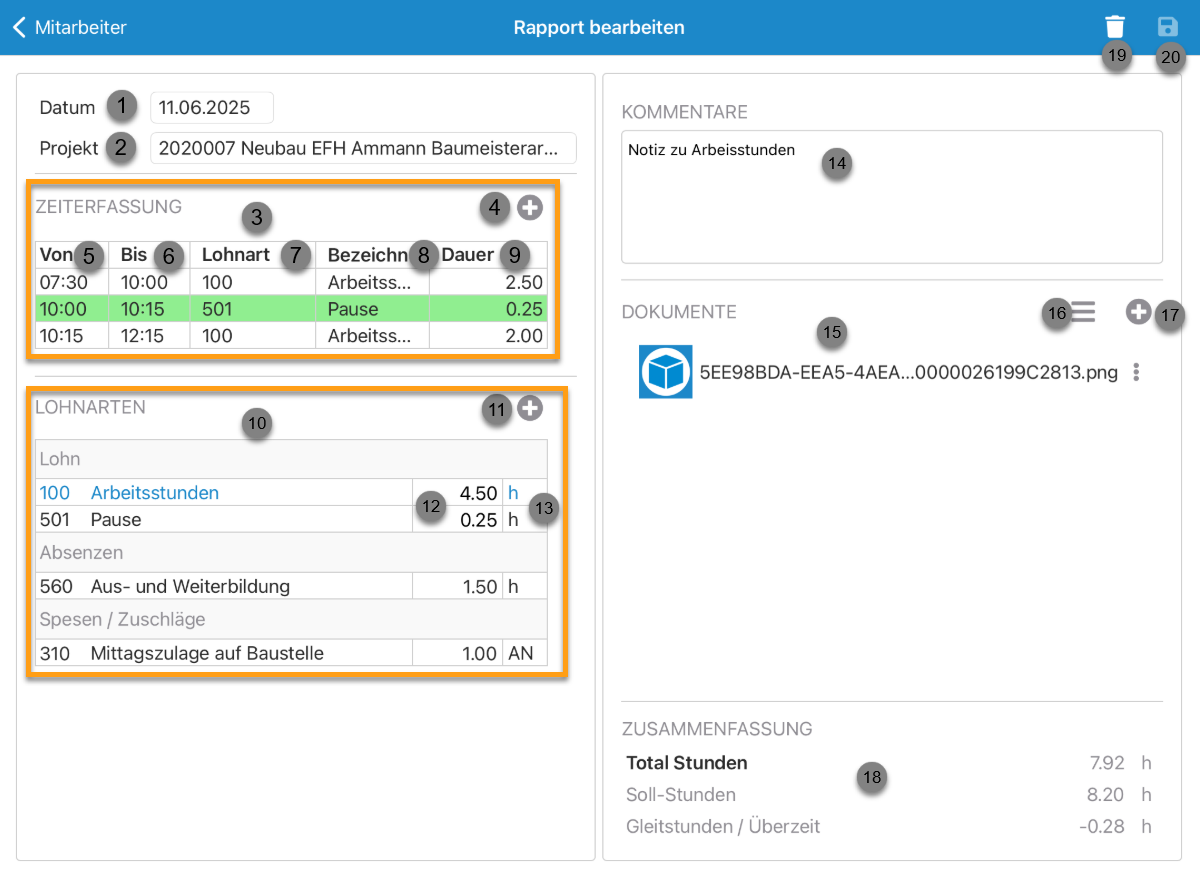Add a new document with plus icon
This screenshot has height=878, width=1200.
pyautogui.click(x=1137, y=312)
